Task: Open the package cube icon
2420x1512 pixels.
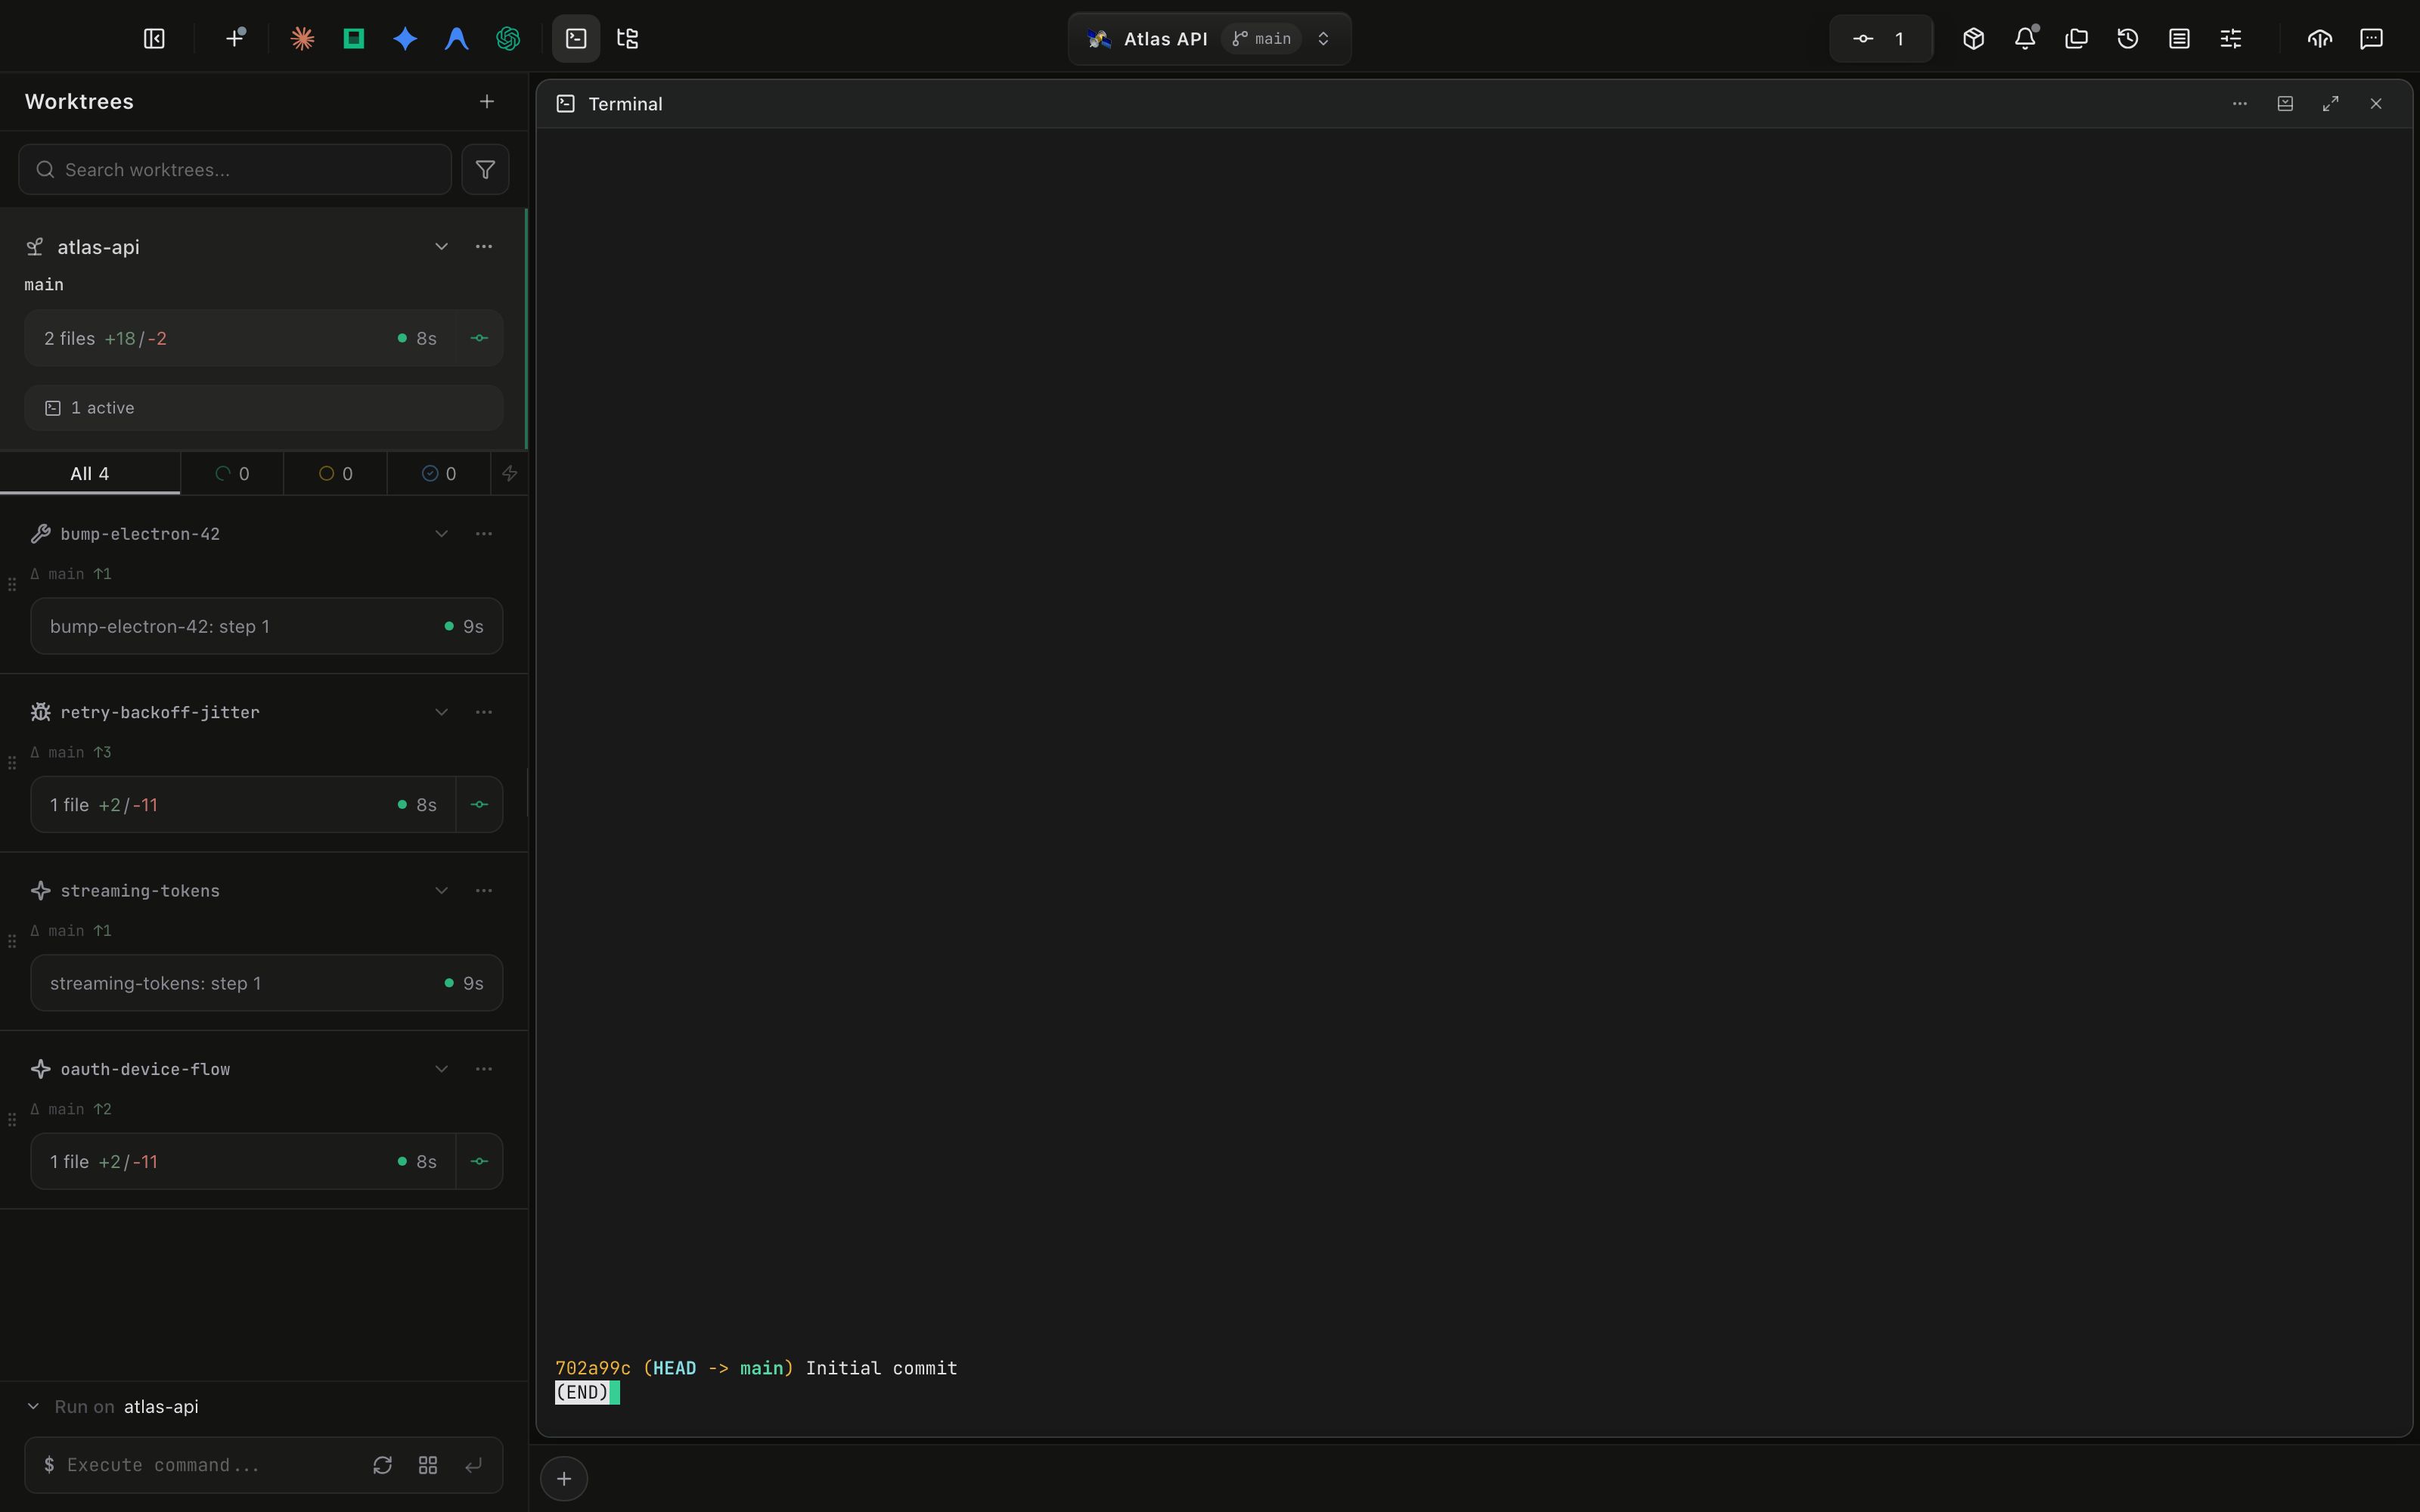Action: (x=1973, y=39)
